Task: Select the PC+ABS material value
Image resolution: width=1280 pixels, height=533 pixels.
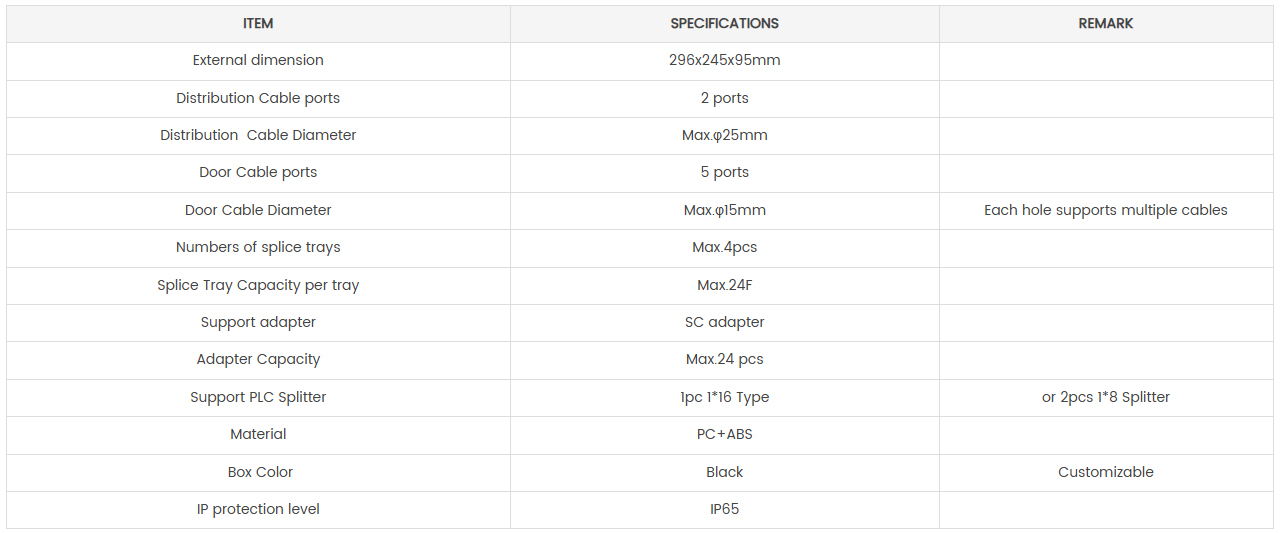Action: click(x=724, y=434)
